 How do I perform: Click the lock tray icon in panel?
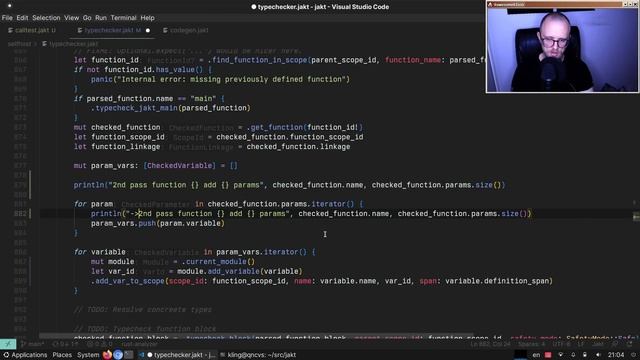point(585,355)
